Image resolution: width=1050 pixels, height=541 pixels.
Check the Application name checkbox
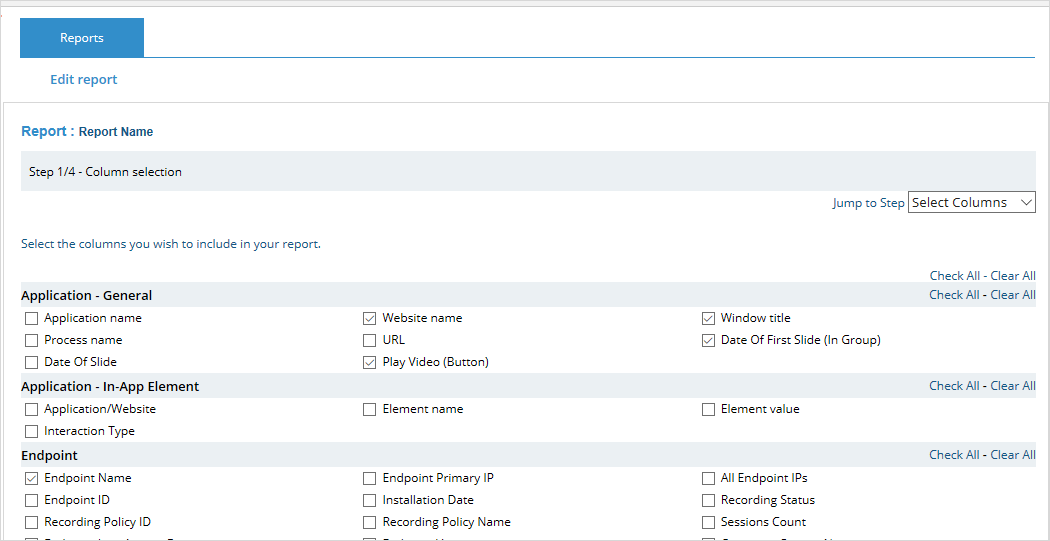32,318
